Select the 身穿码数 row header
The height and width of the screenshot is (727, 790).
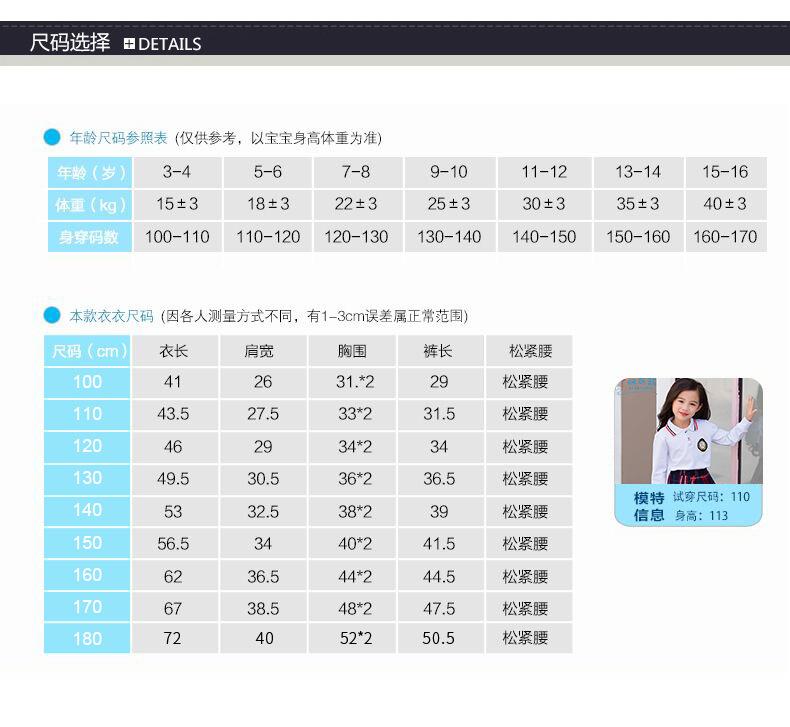click(88, 237)
